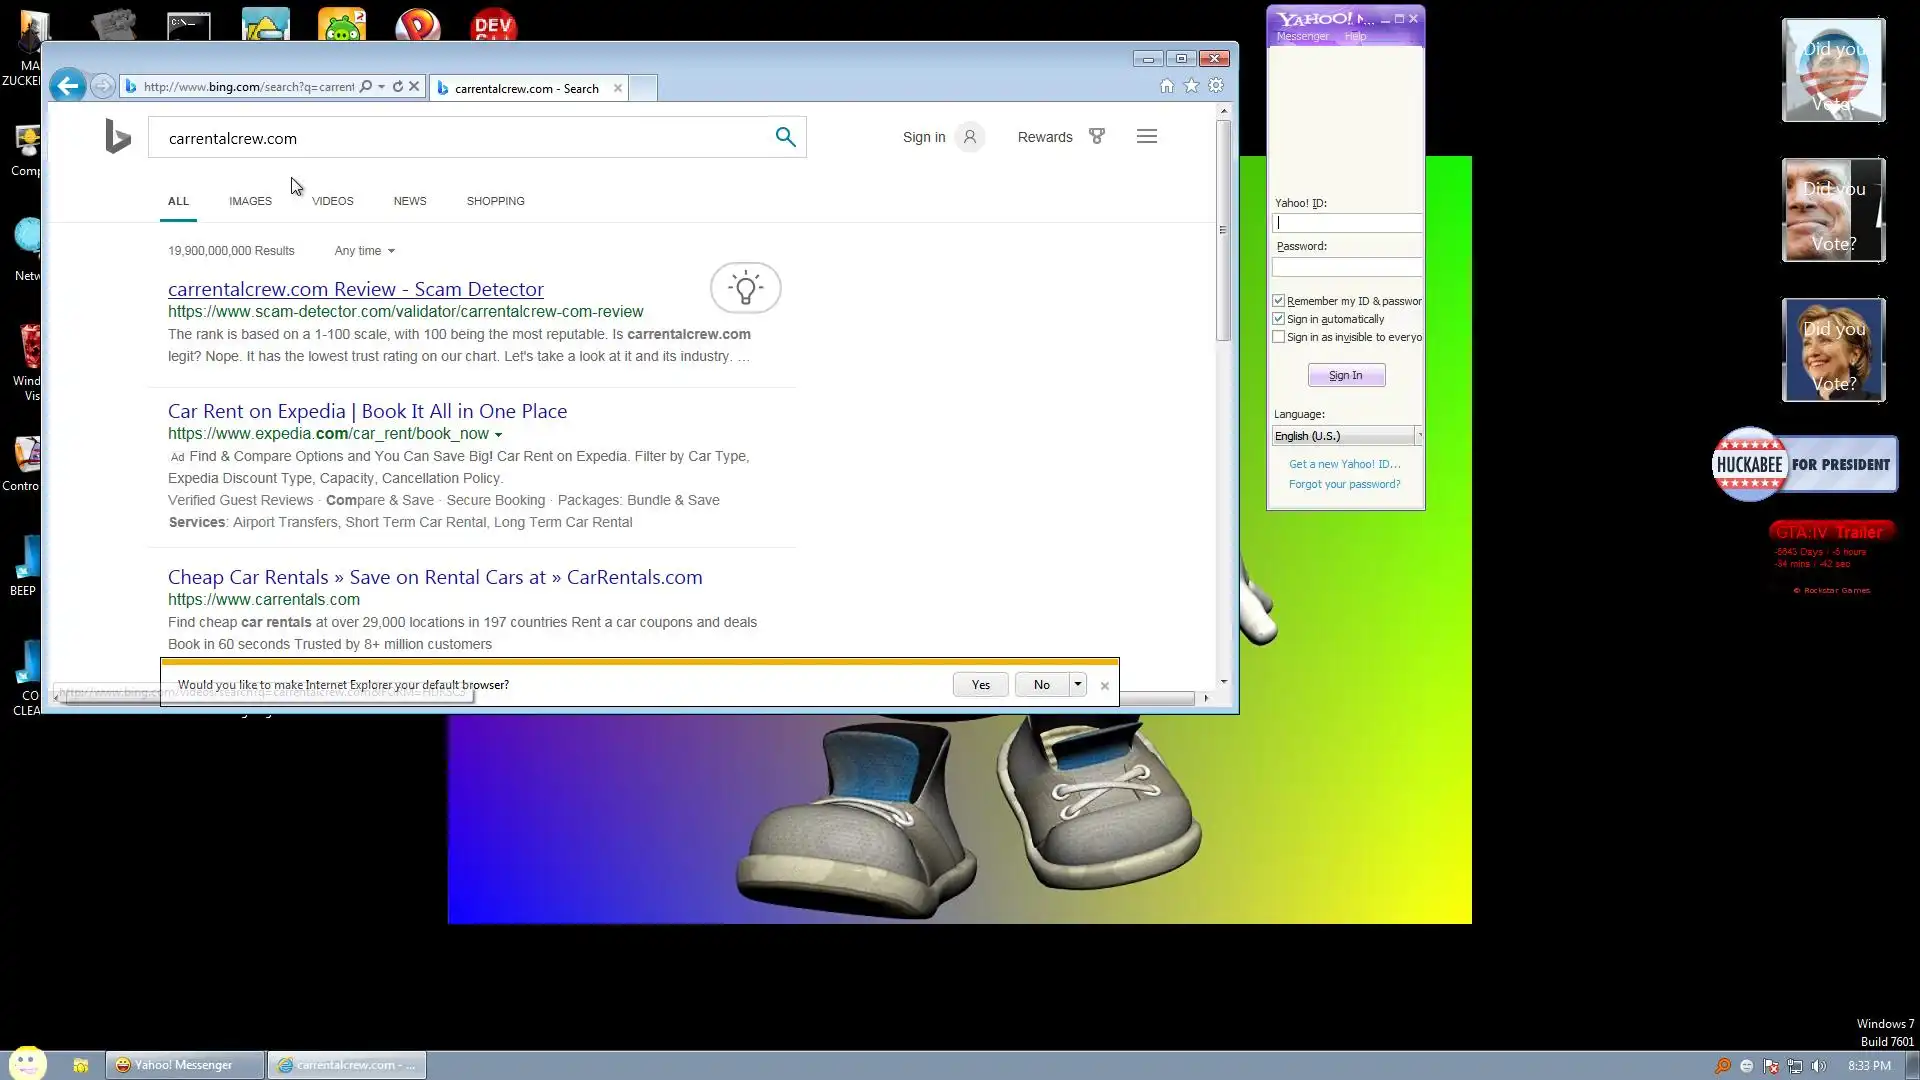Enable Sign in as invisible checkbox
This screenshot has width=1920, height=1080.
[1278, 337]
